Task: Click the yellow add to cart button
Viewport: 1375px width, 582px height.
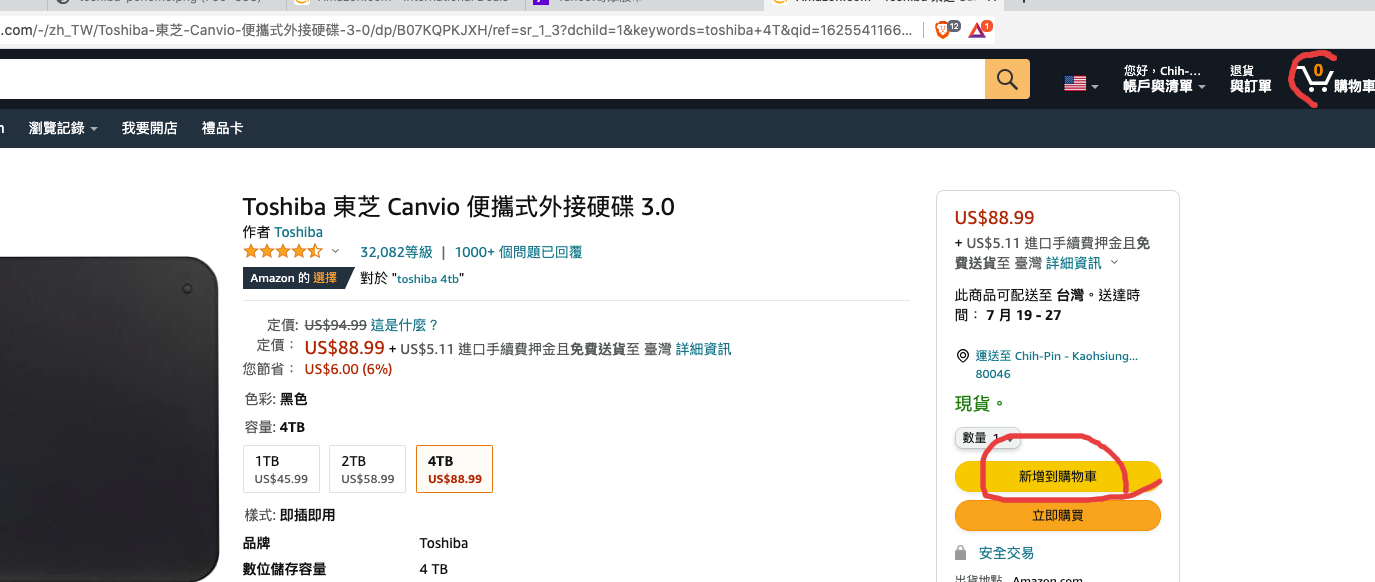Action: click(1057, 477)
